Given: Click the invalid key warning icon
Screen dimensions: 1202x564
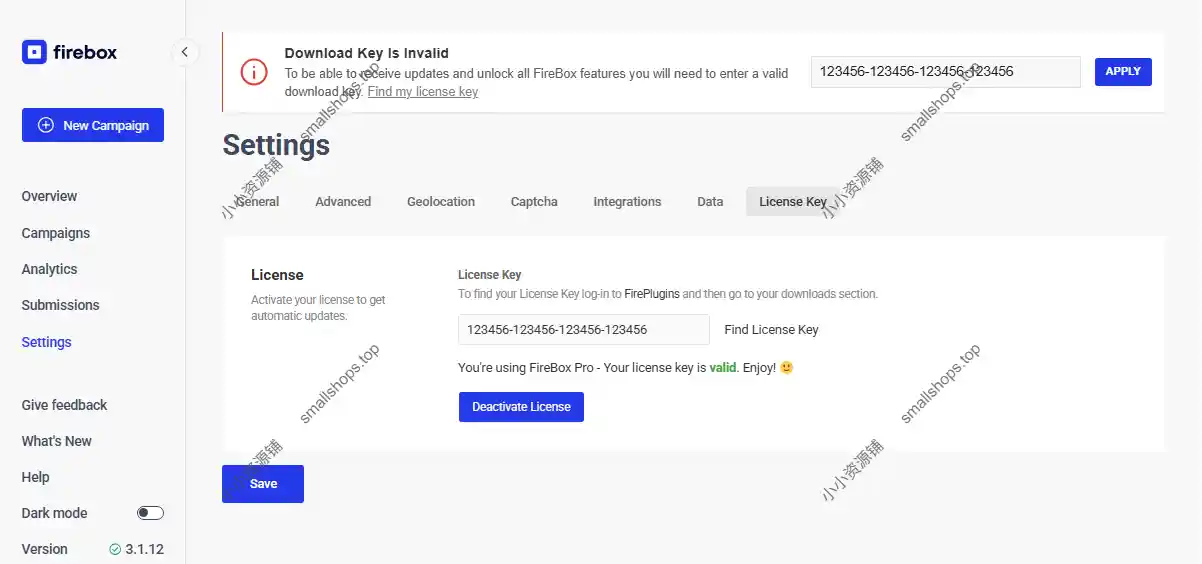Looking at the screenshot, I should pyautogui.click(x=254, y=72).
